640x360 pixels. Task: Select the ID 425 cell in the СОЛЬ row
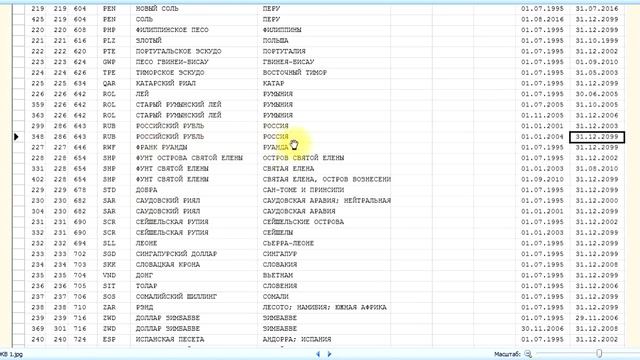point(38,19)
